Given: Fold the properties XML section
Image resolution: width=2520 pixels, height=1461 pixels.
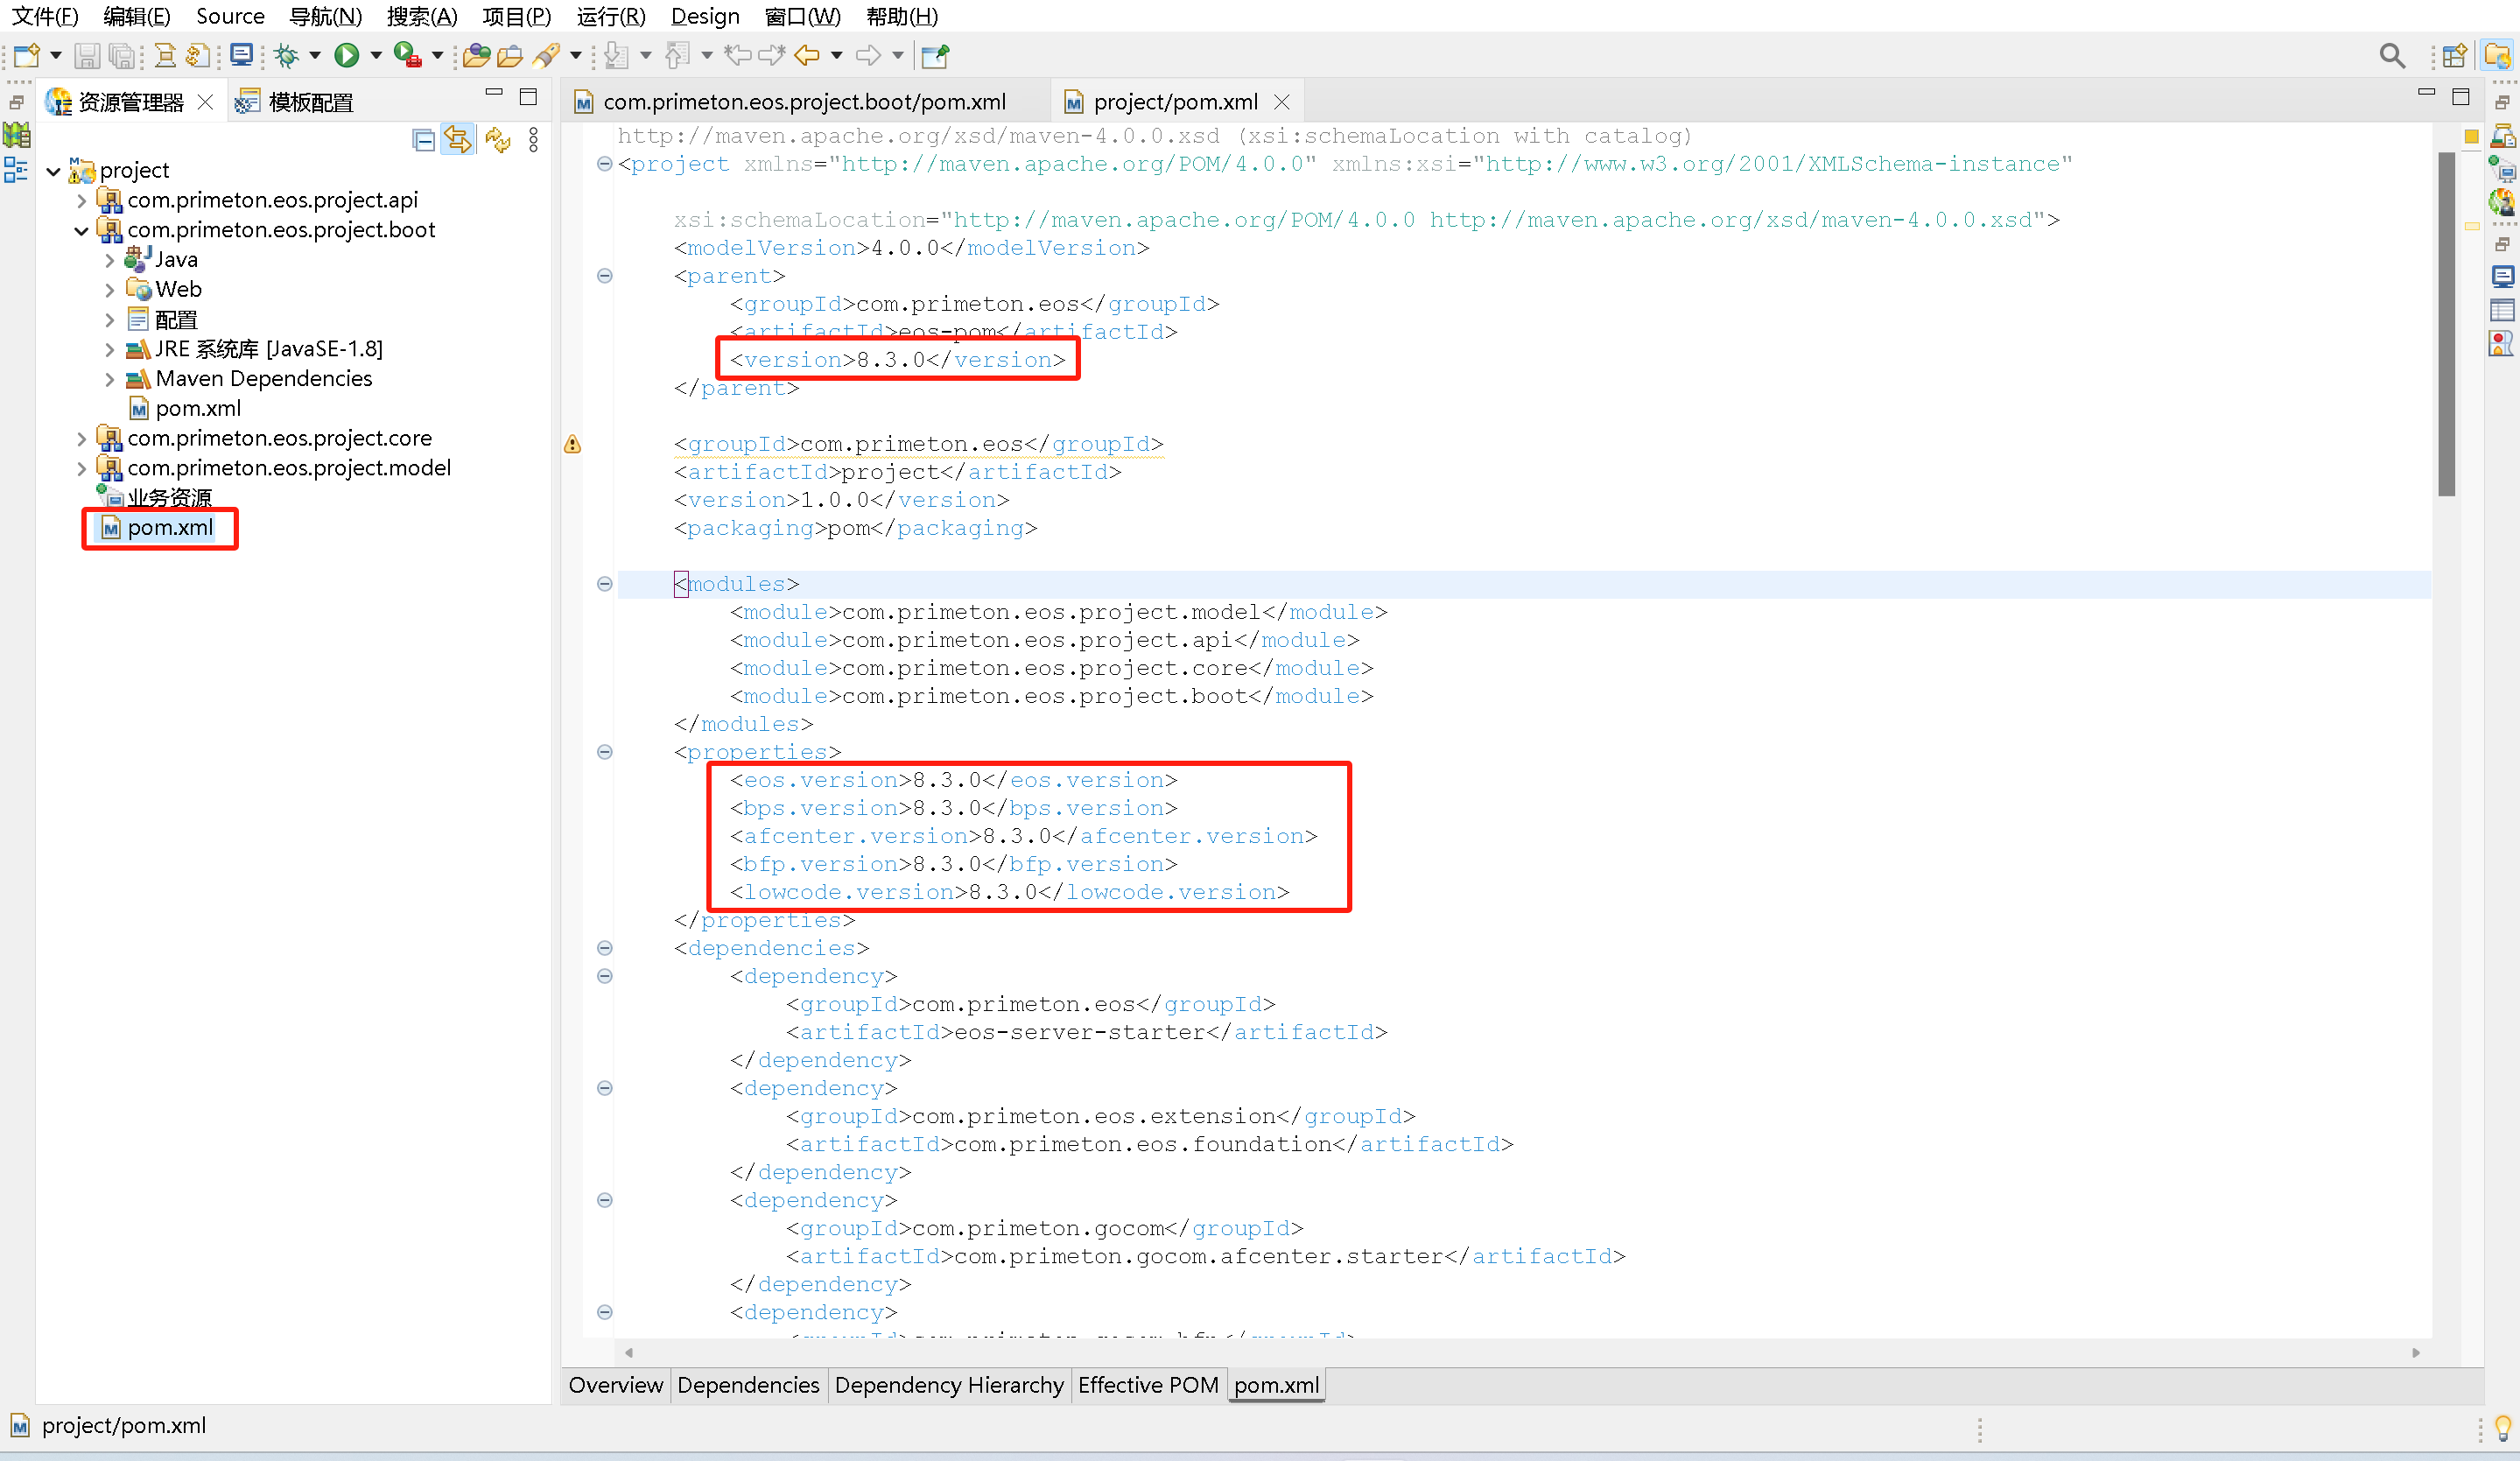Looking at the screenshot, I should point(604,752).
